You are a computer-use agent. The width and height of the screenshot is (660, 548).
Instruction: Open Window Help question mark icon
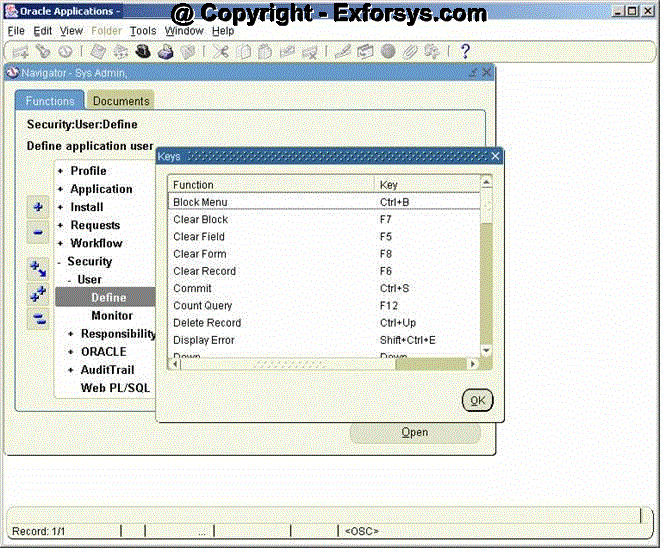pos(465,52)
